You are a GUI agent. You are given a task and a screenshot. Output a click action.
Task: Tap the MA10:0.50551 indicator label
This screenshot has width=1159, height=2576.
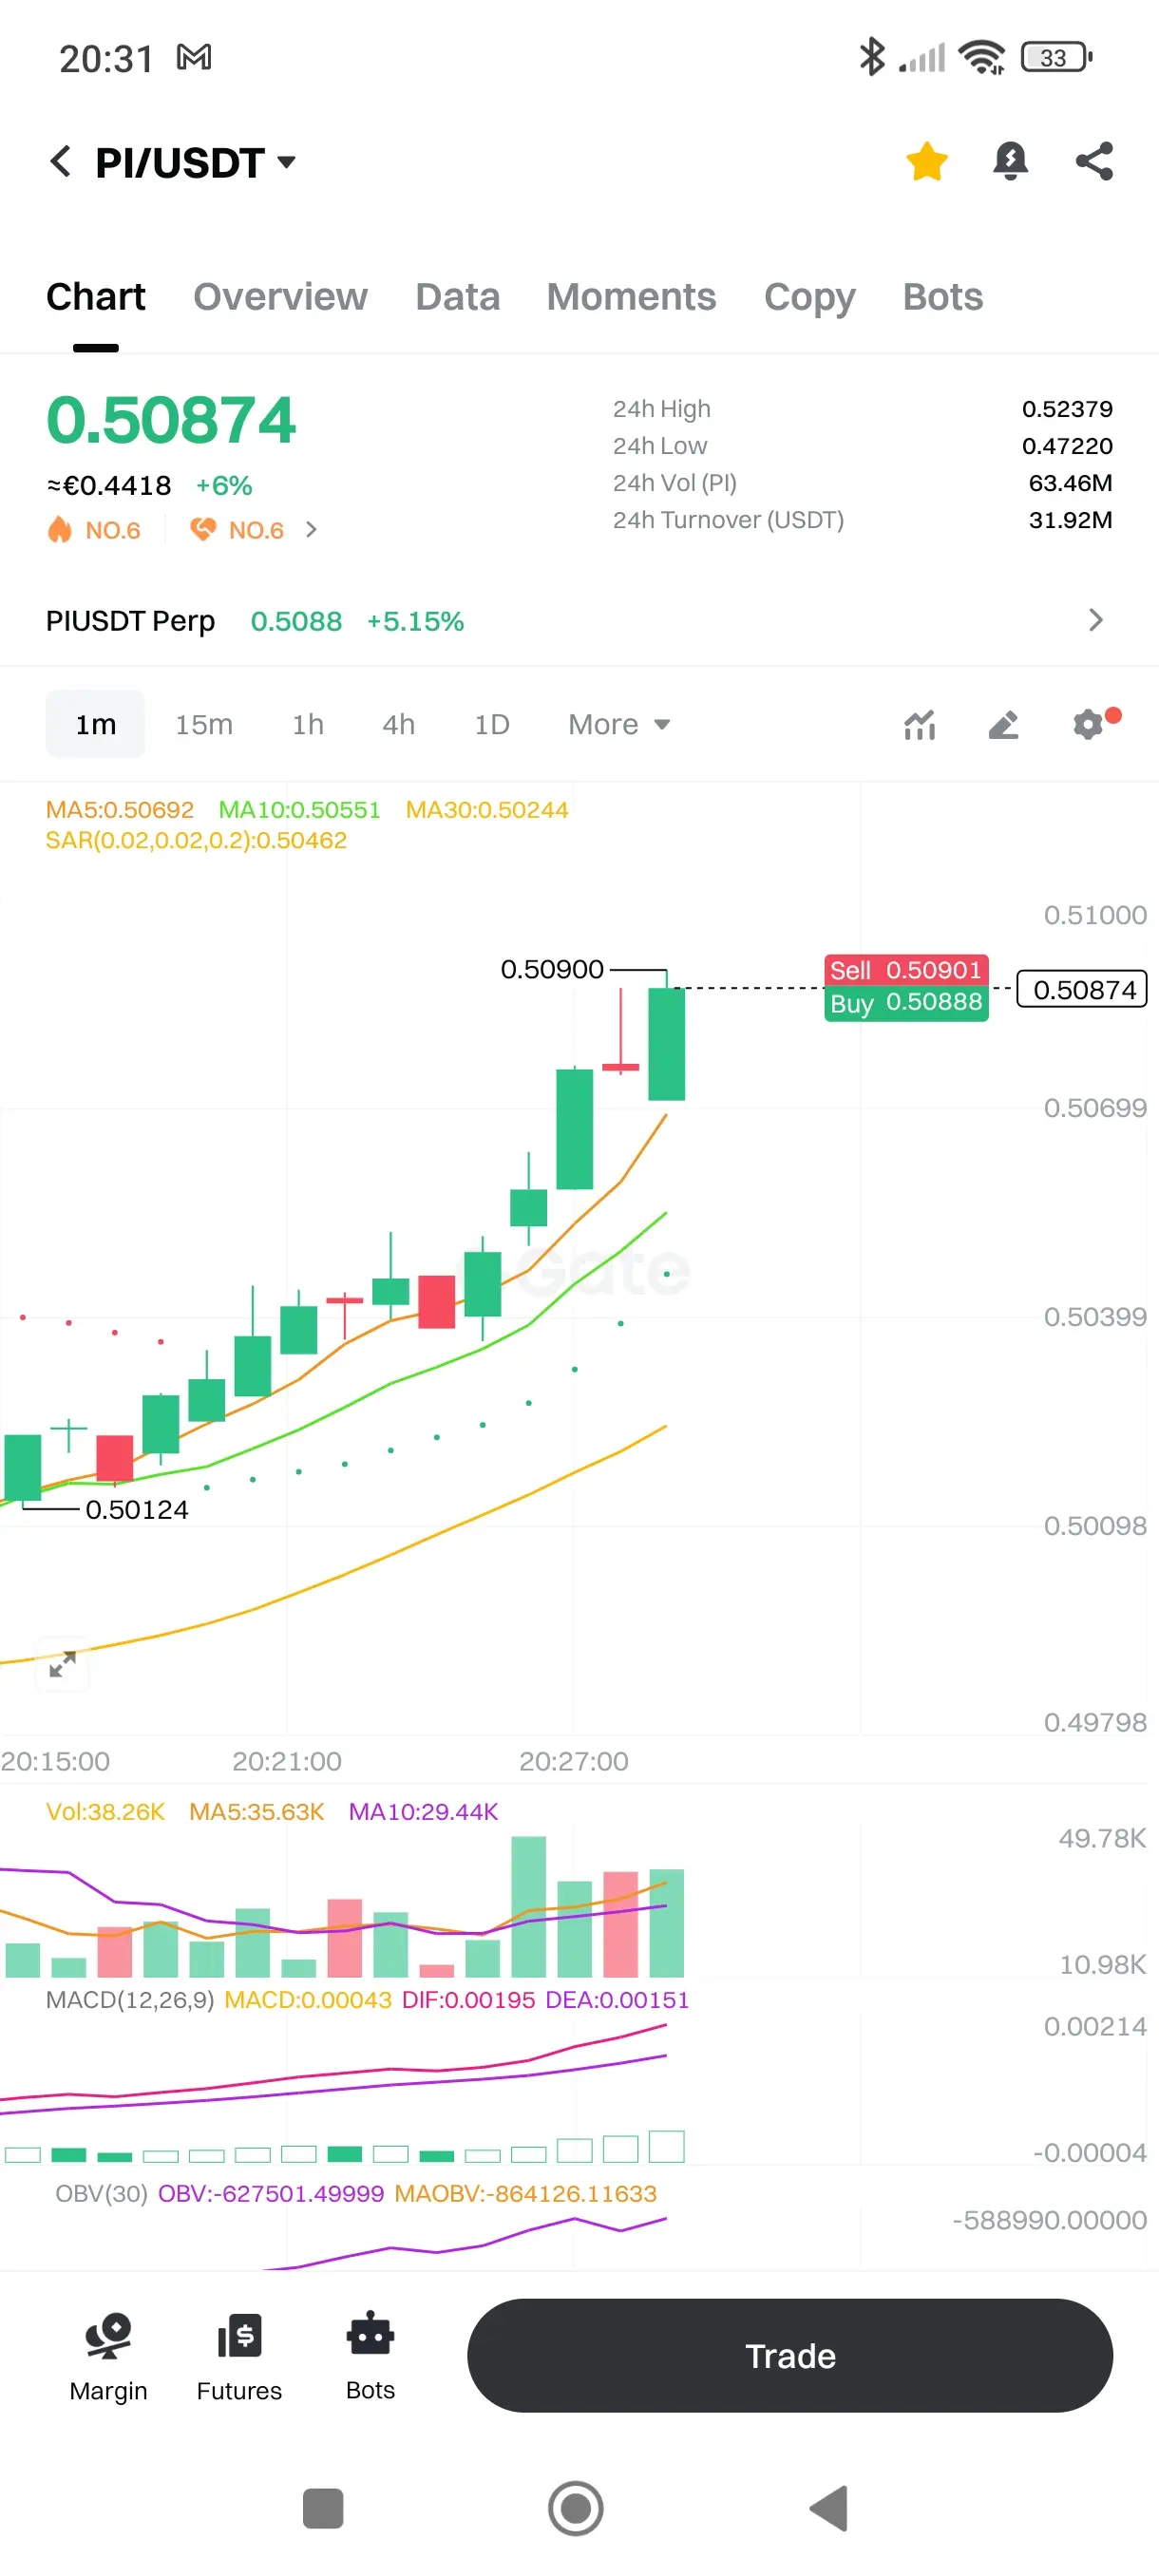click(x=299, y=810)
